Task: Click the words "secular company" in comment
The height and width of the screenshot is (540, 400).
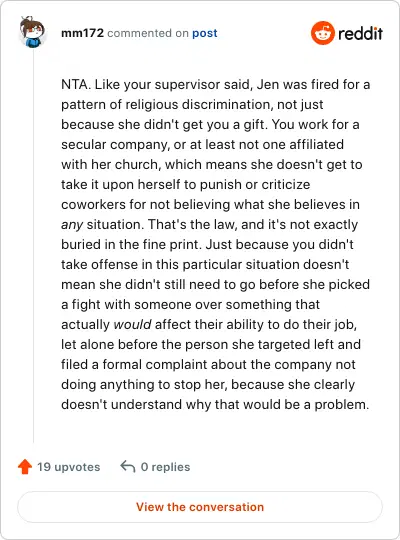Action: click(x=115, y=145)
